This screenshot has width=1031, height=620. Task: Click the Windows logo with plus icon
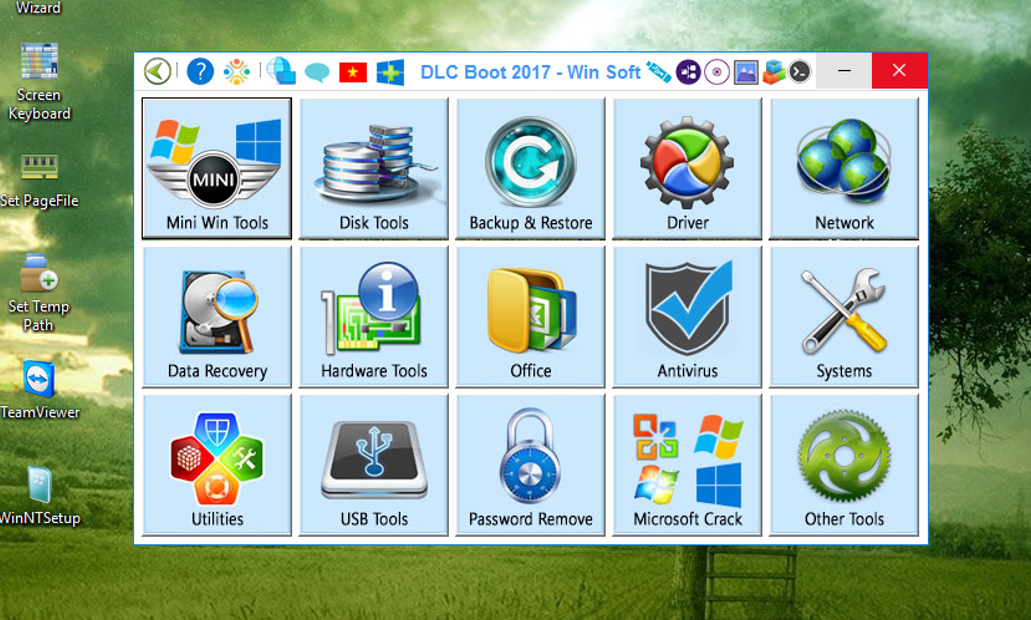(x=390, y=72)
